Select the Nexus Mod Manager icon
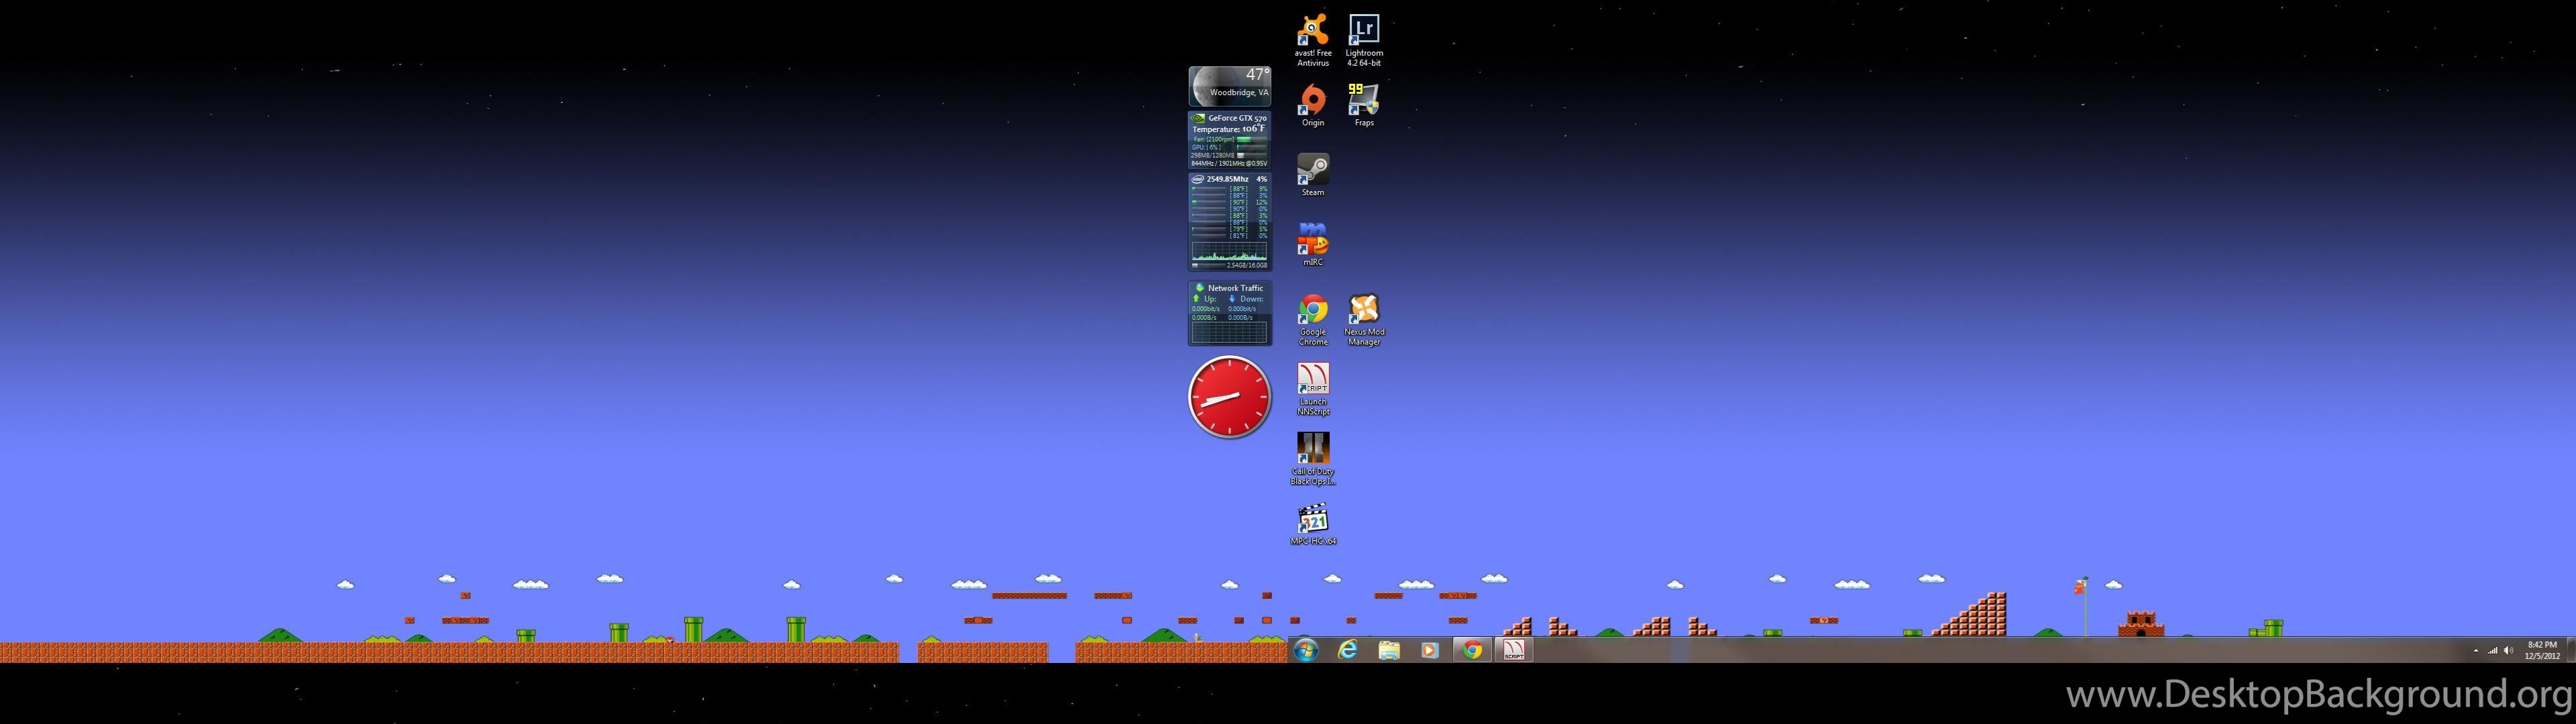The height and width of the screenshot is (724, 2576). (x=1364, y=320)
